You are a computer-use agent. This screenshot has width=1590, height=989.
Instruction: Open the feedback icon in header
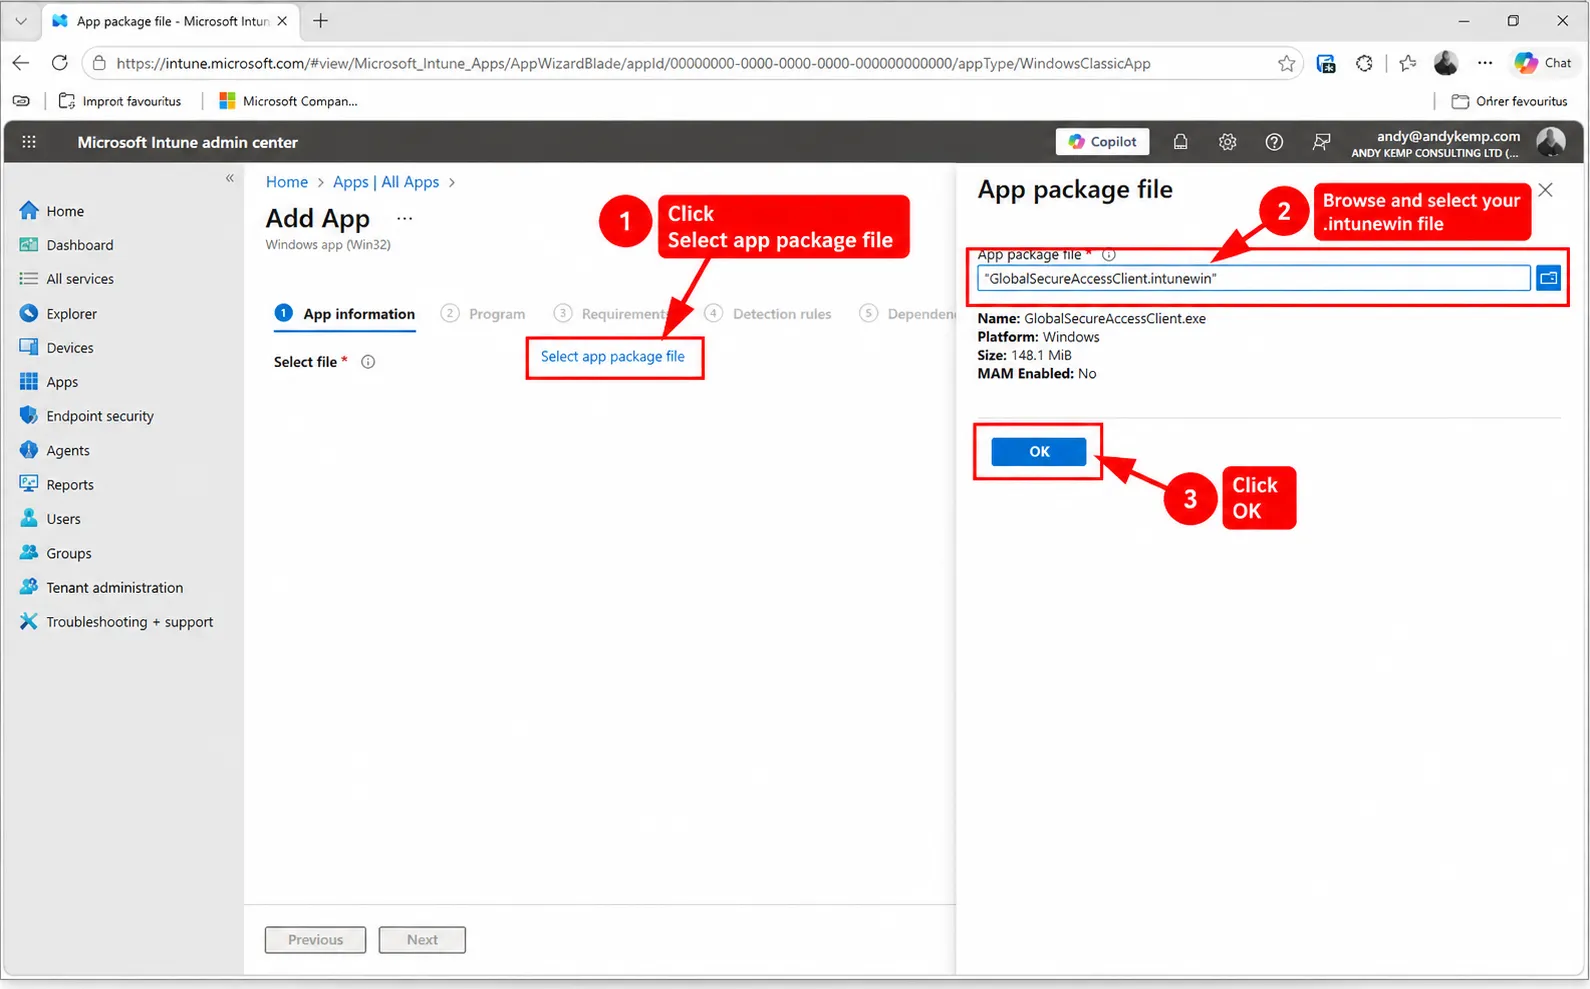pyautogui.click(x=1321, y=142)
